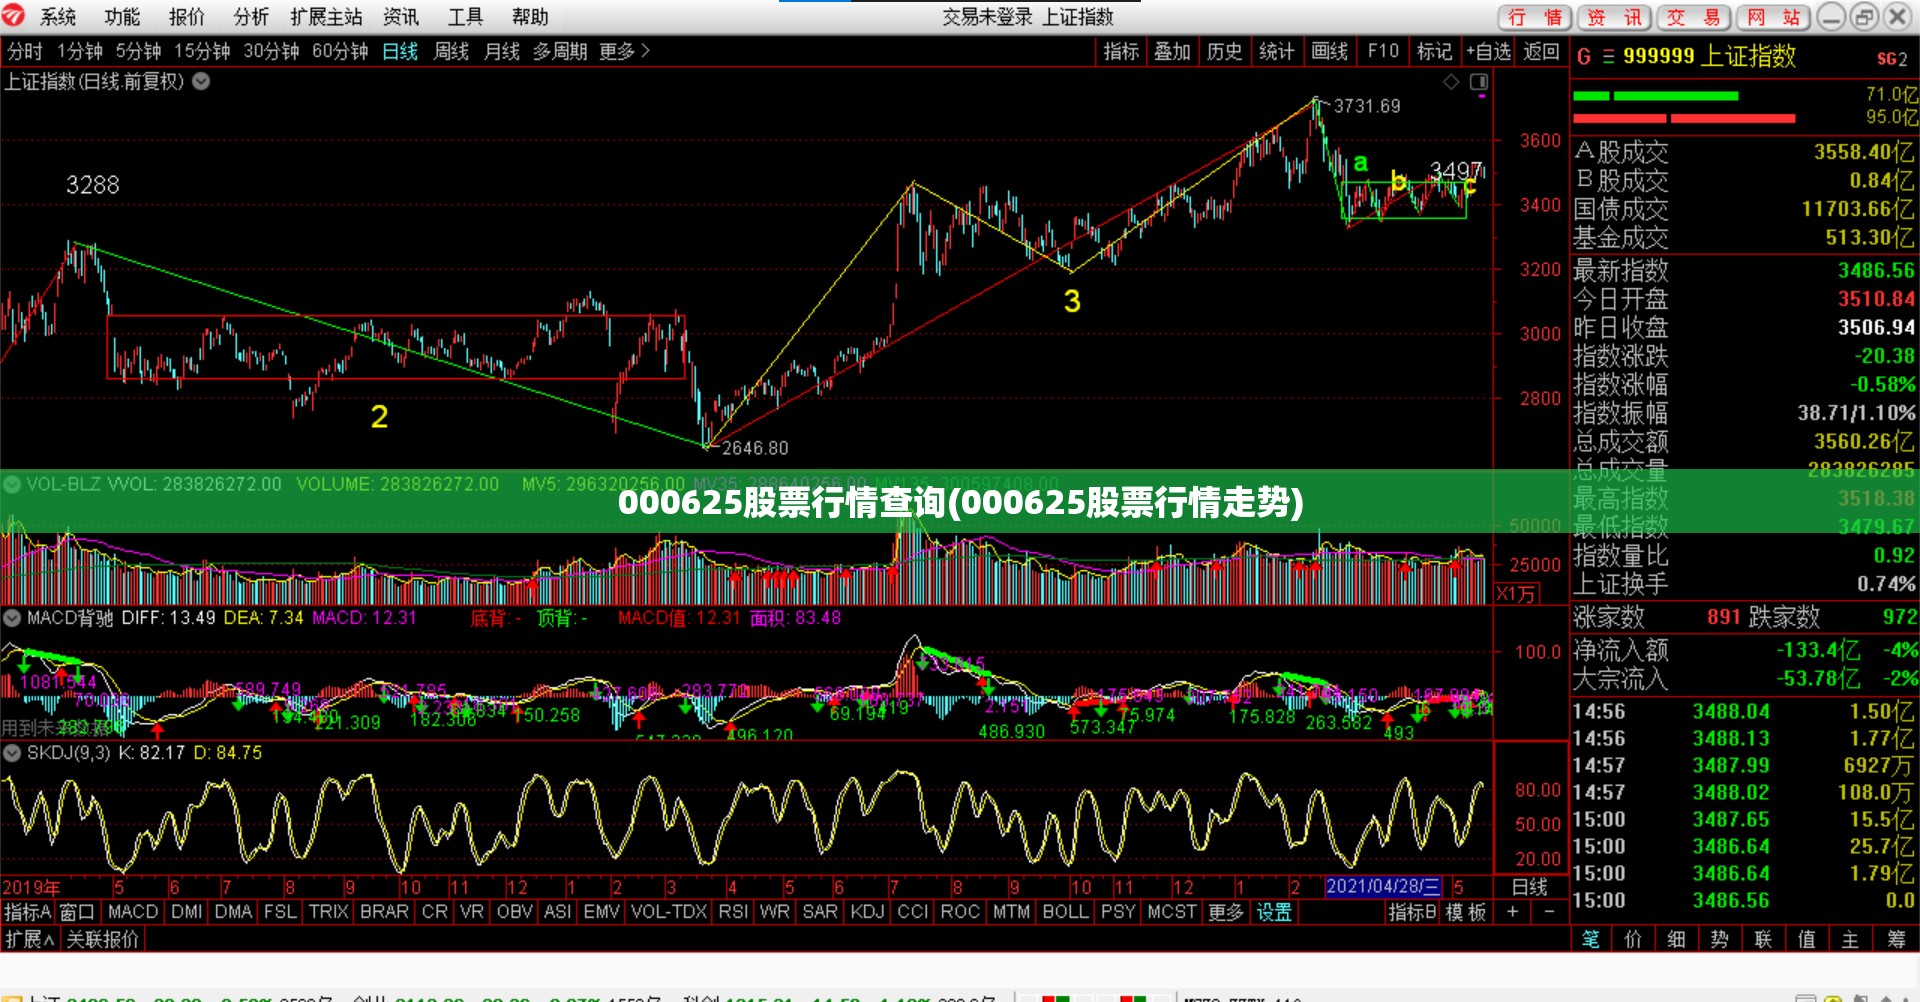This screenshot has height=1002, width=1920.
Task: Open the chart options arrow beside 上证指数(日线,前复权)
Action: pyautogui.click(x=201, y=82)
